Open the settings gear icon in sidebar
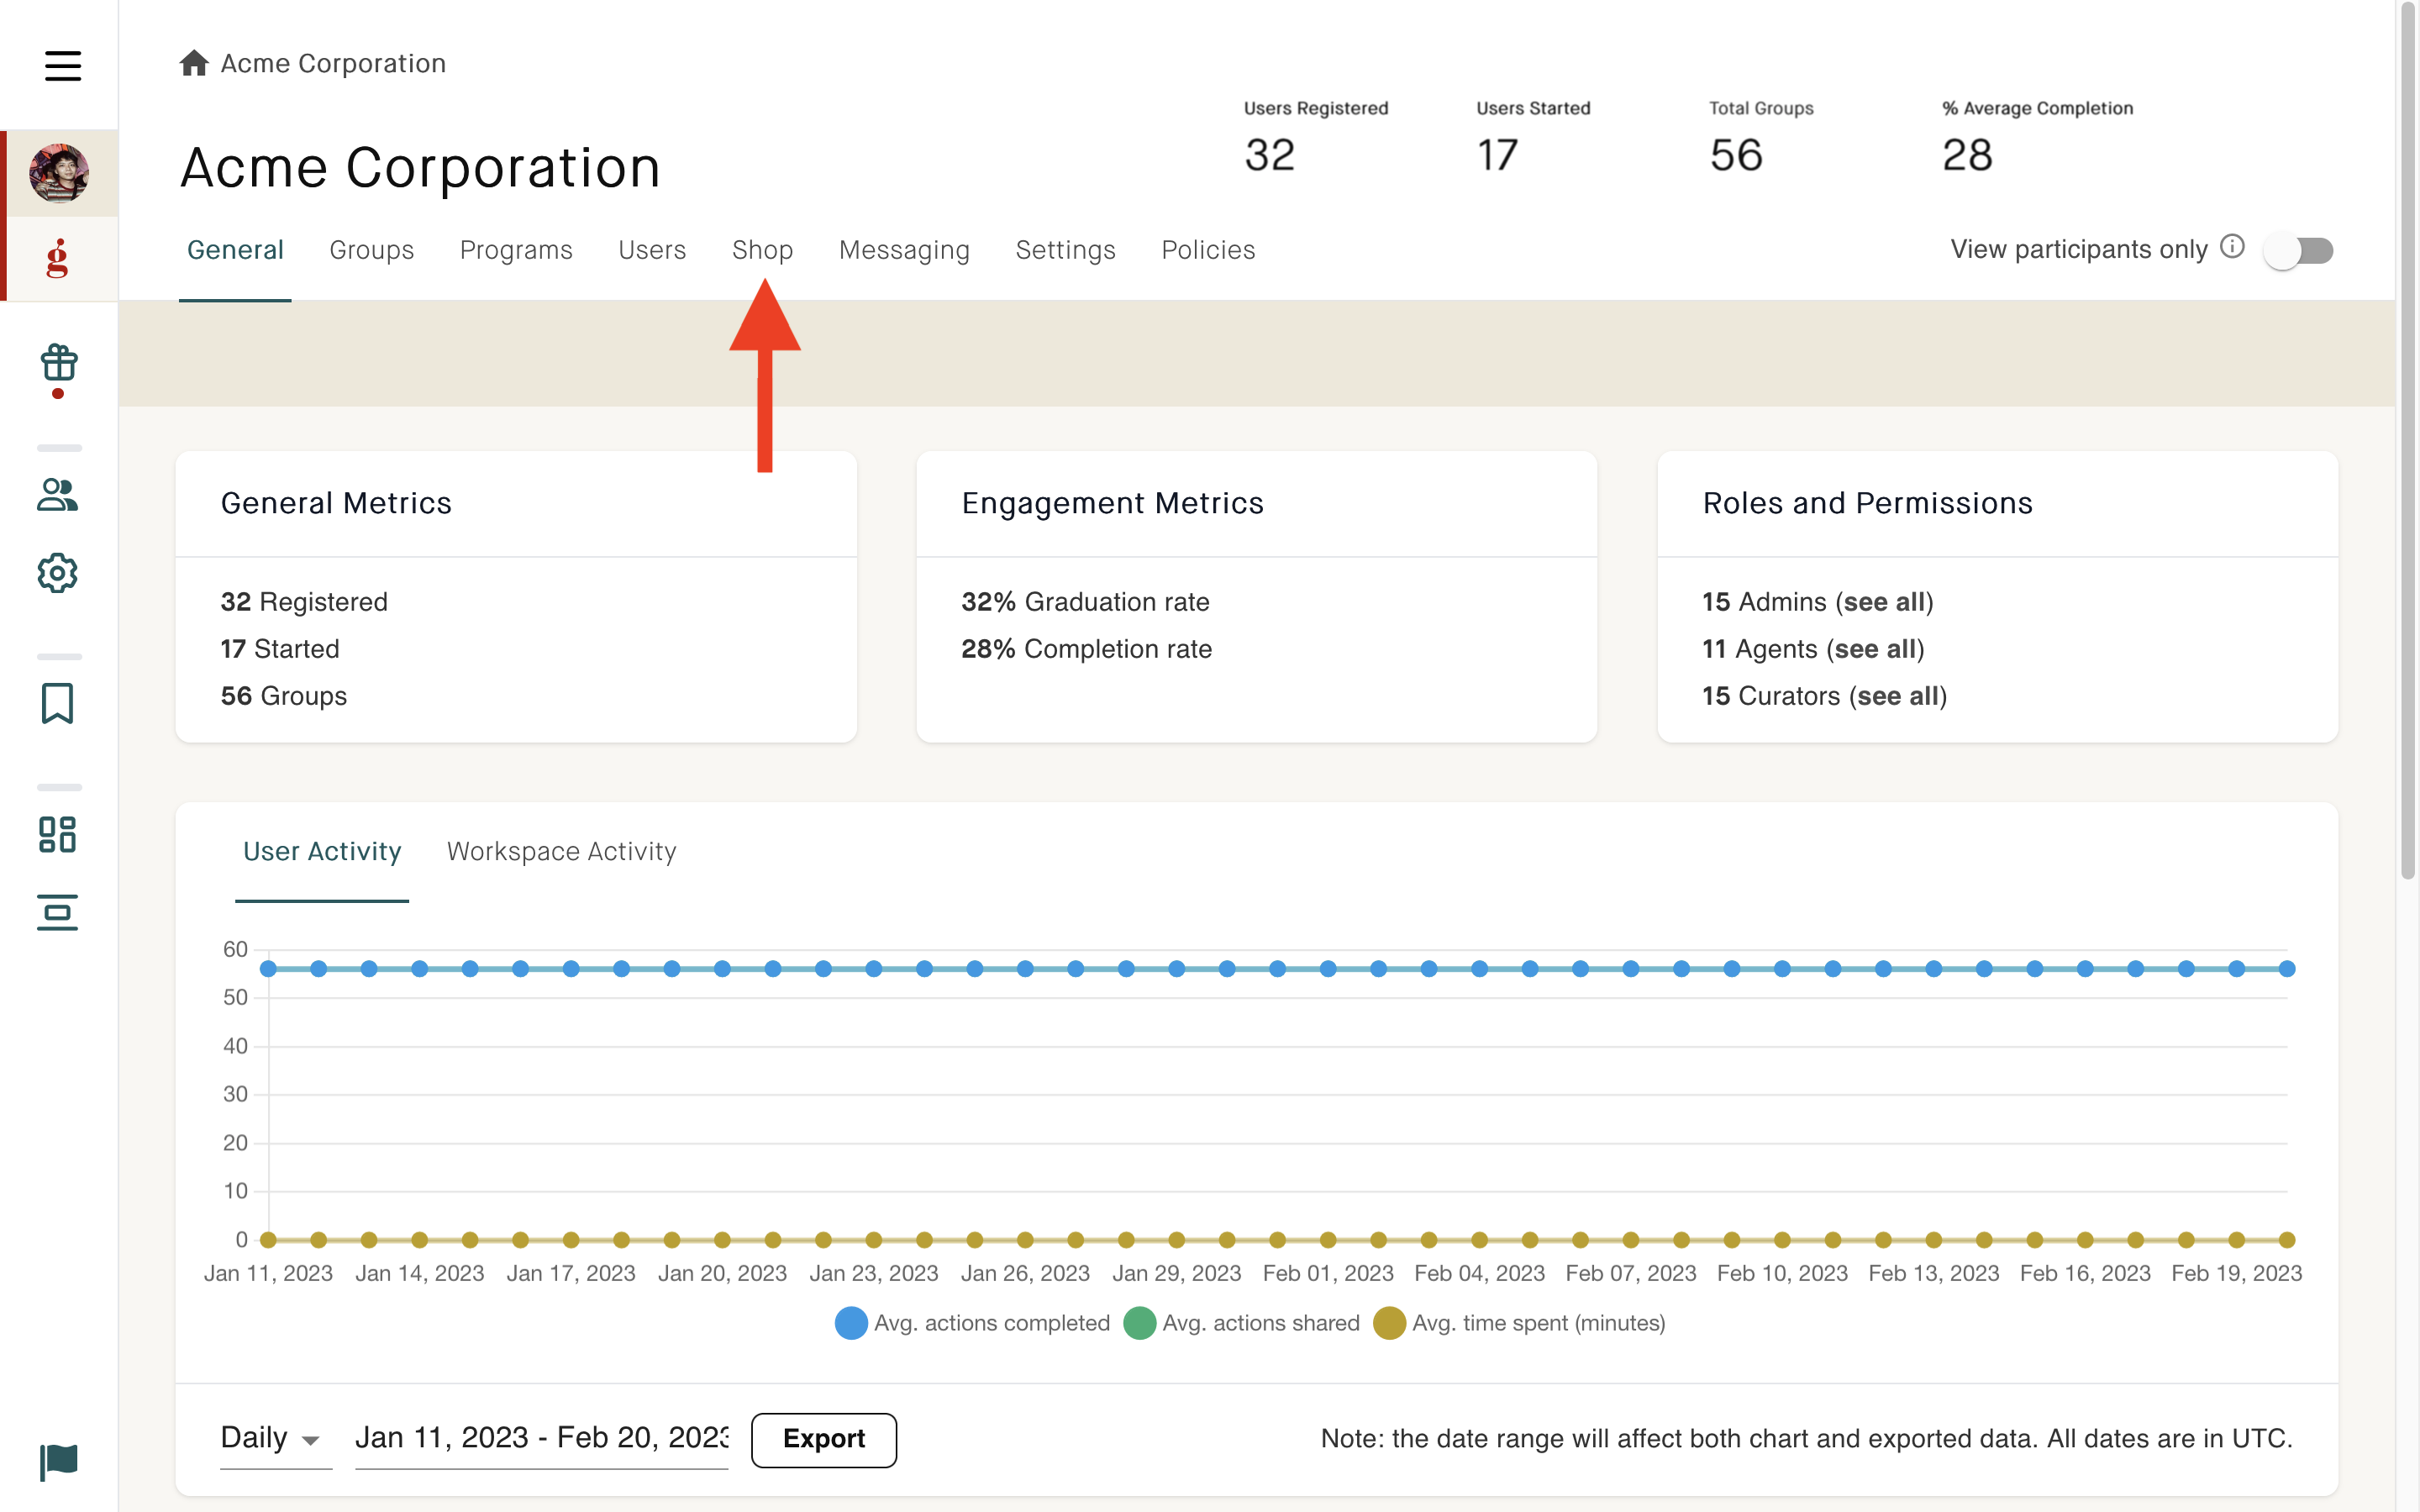2420x1512 pixels. click(58, 573)
